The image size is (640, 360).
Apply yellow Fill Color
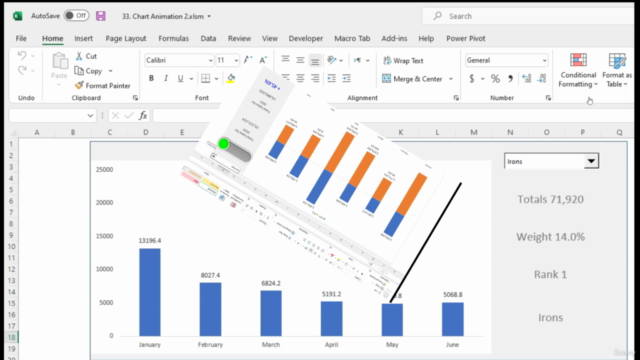click(x=231, y=78)
